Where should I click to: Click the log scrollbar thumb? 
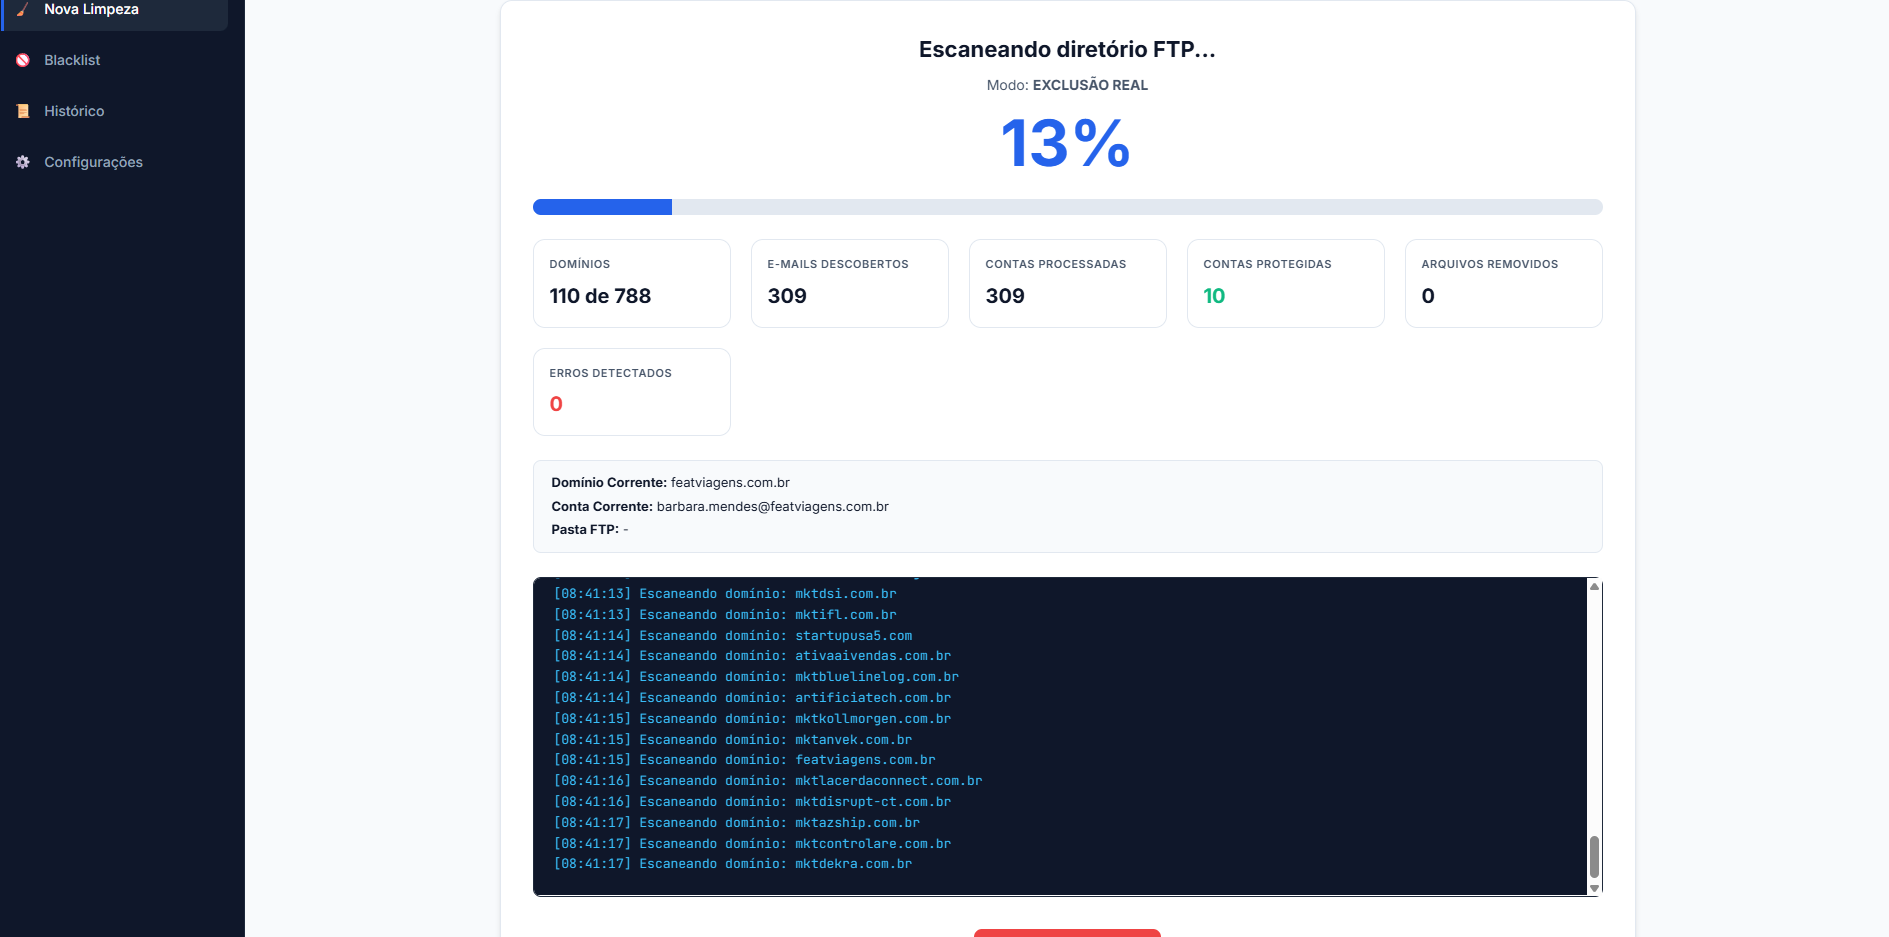coord(1594,857)
